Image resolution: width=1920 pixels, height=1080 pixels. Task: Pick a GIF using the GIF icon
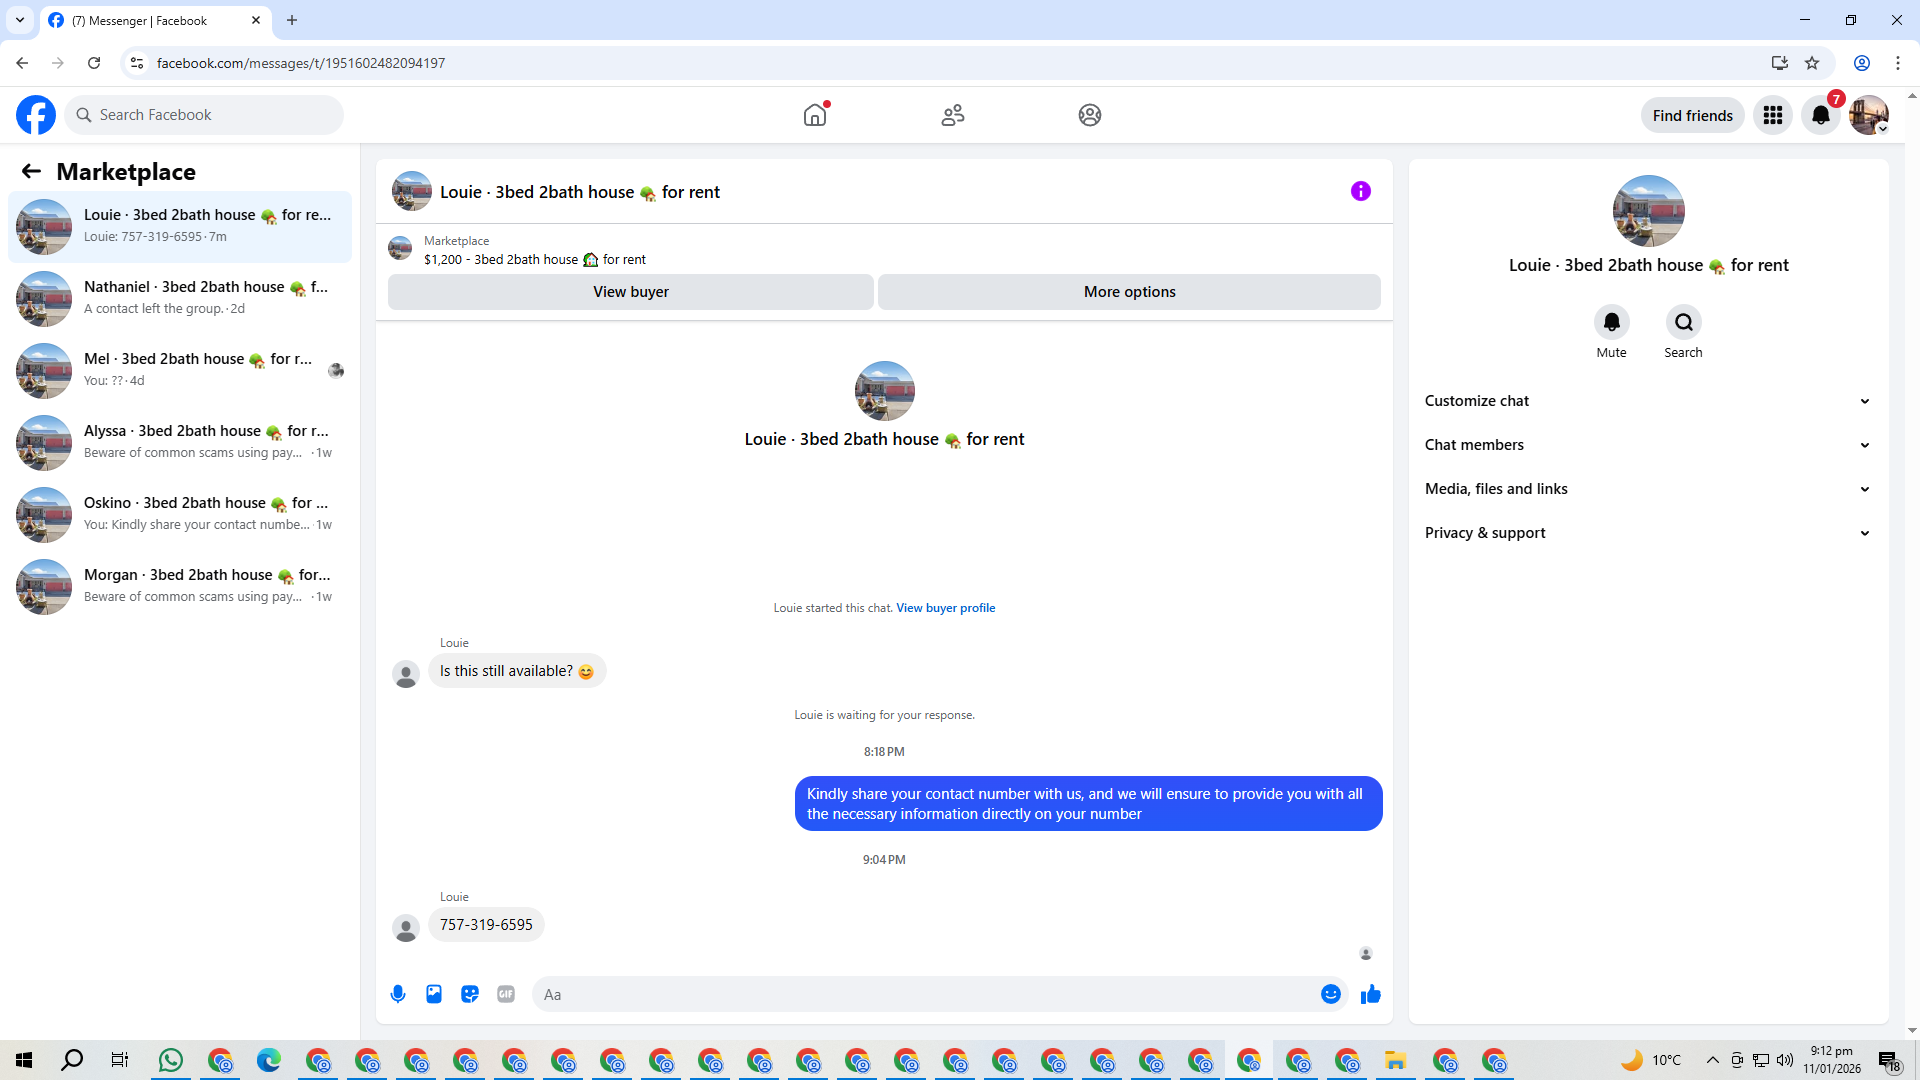coord(506,994)
